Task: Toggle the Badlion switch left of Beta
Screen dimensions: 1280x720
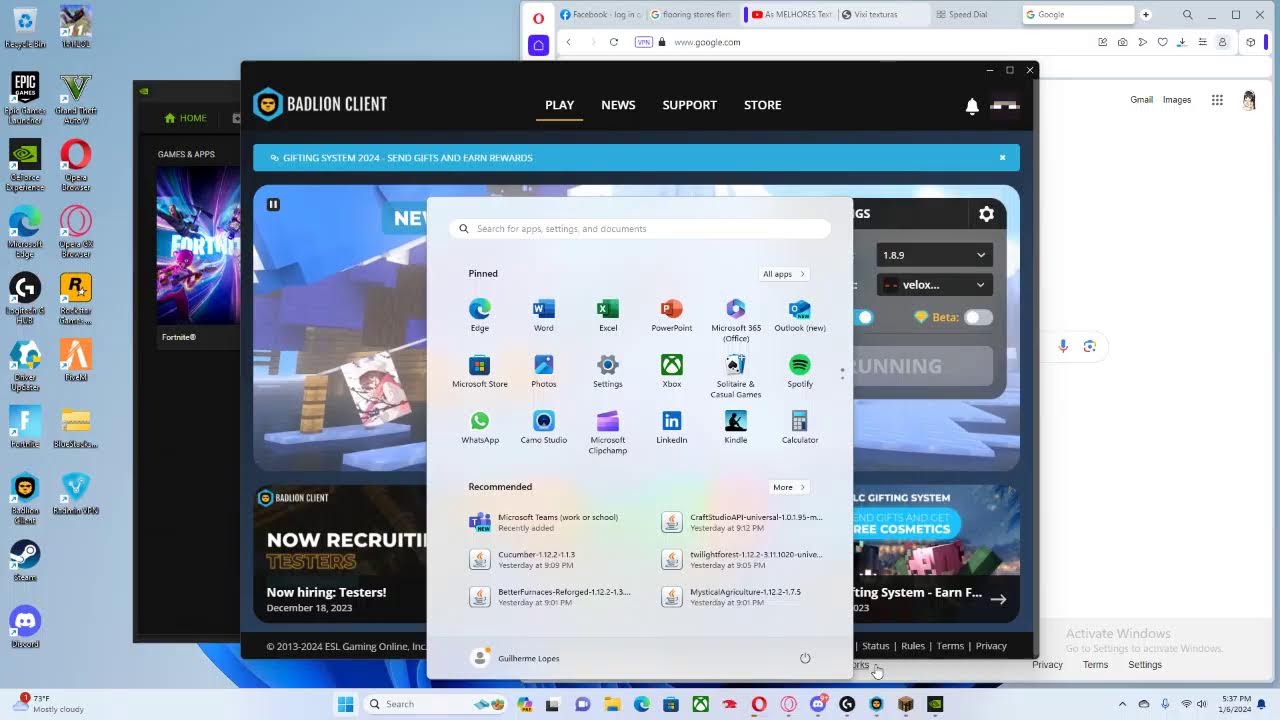Action: tap(864, 317)
